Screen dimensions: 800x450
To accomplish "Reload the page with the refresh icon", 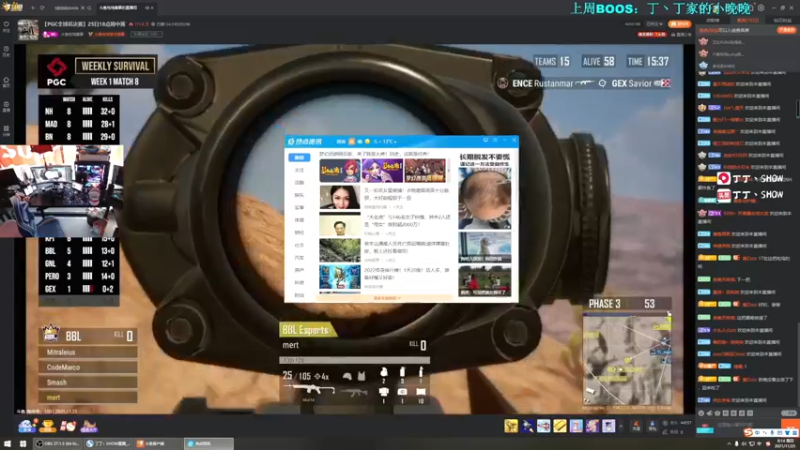I will pos(42,8).
